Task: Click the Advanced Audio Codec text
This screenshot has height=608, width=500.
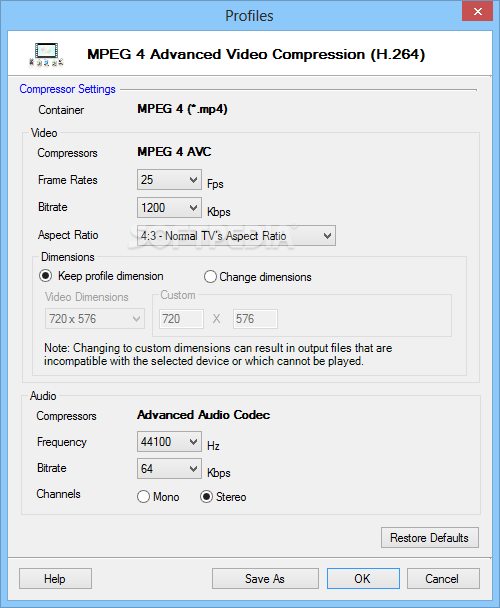Action: [204, 415]
